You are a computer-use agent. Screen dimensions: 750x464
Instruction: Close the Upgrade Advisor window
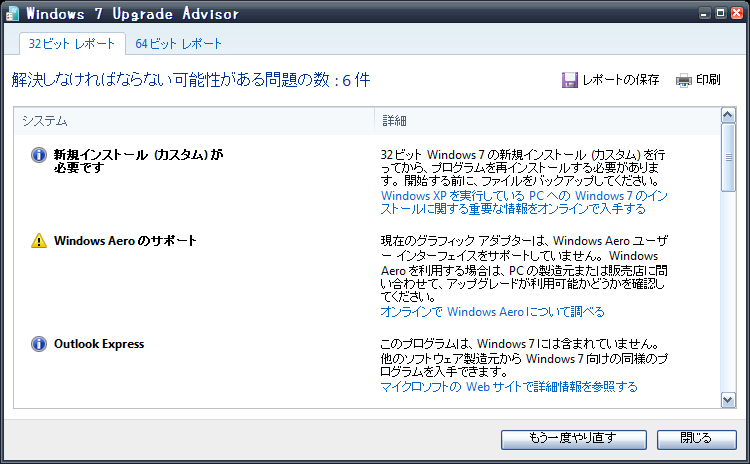pyautogui.click(x=737, y=13)
